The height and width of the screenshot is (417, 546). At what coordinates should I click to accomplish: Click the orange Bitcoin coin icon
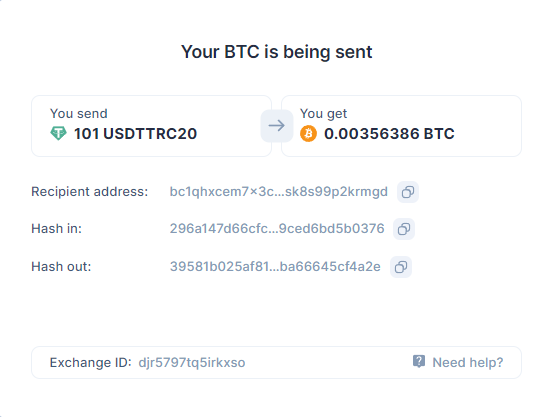point(309,134)
